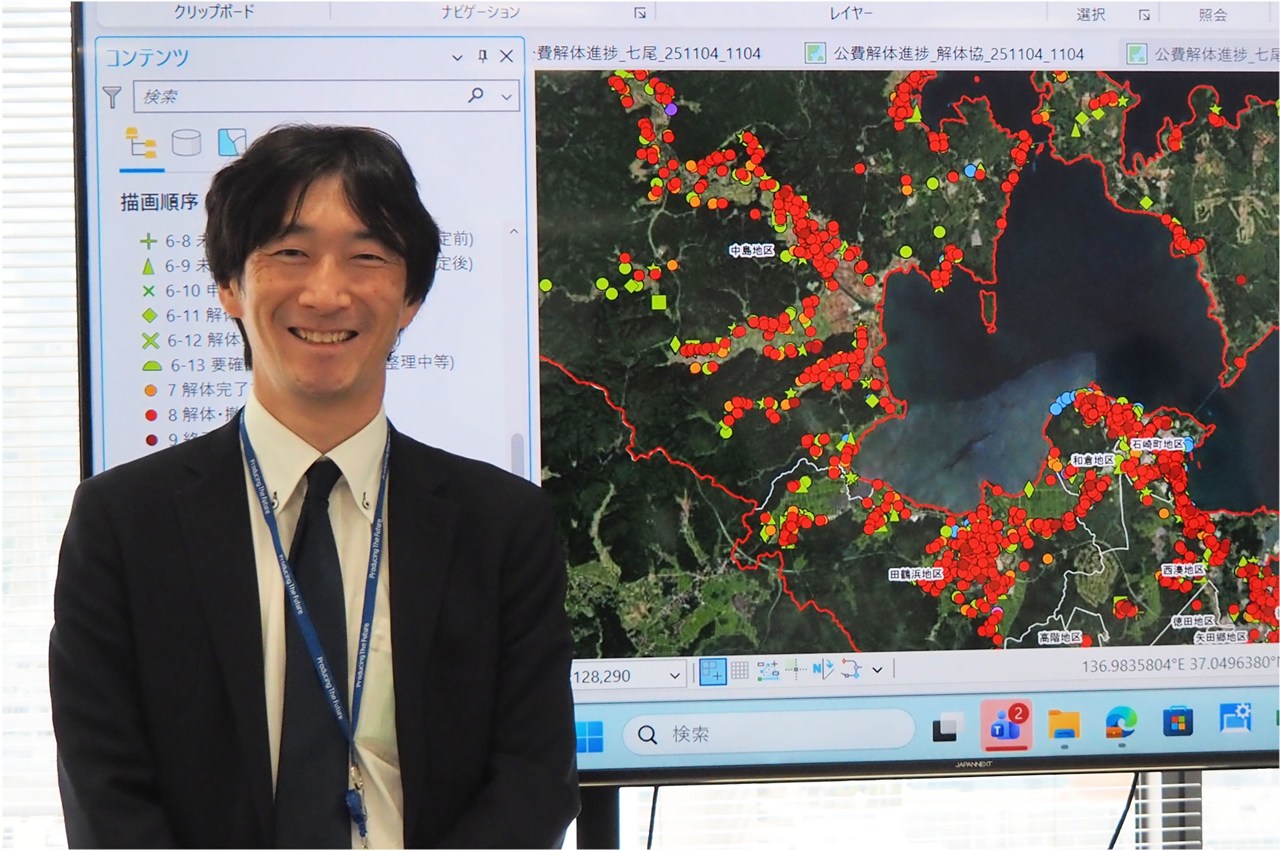Switch to the 公費解体進捗_解体協_251104_1104 map tab

coord(945,53)
